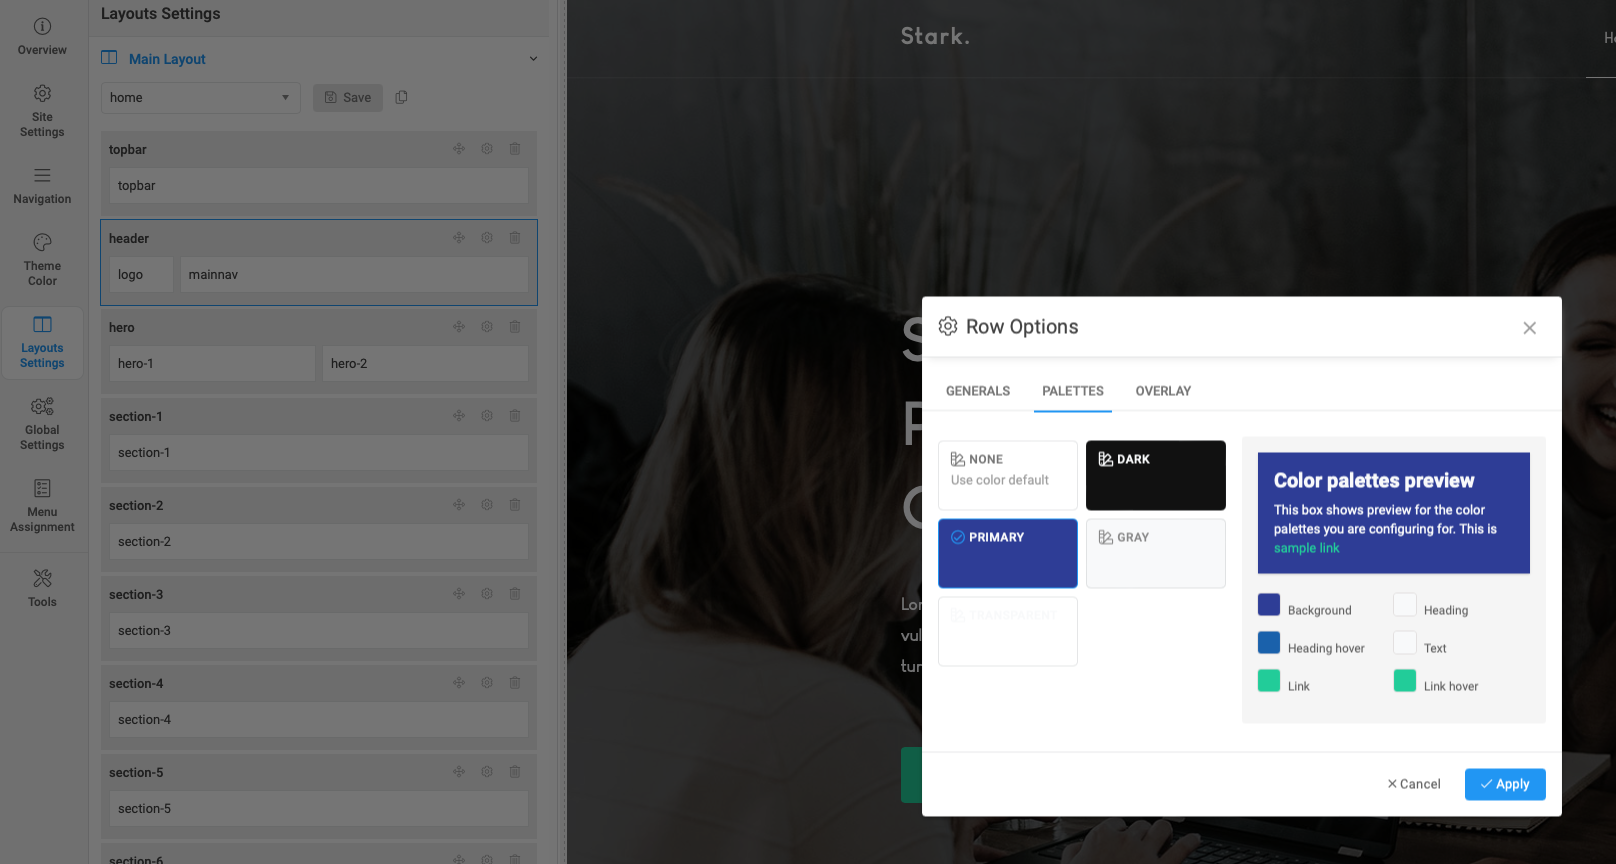The height and width of the screenshot is (864, 1616).
Task: Collapse the Main Layout panel chevron
Action: click(533, 59)
